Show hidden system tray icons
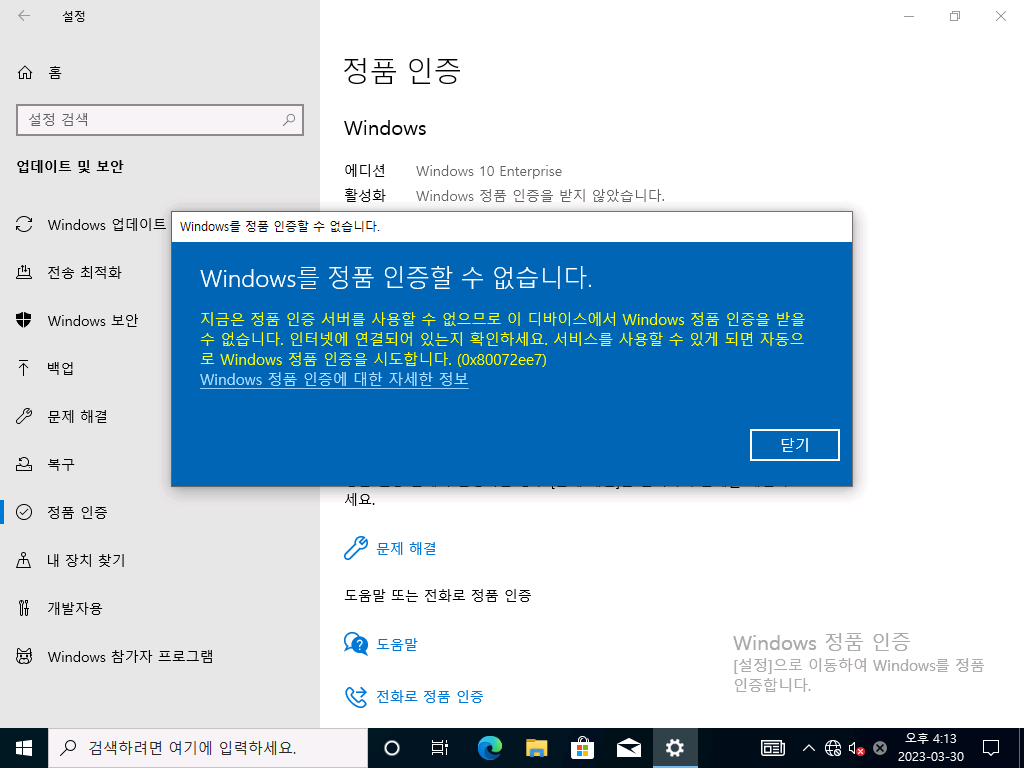 tap(808, 748)
